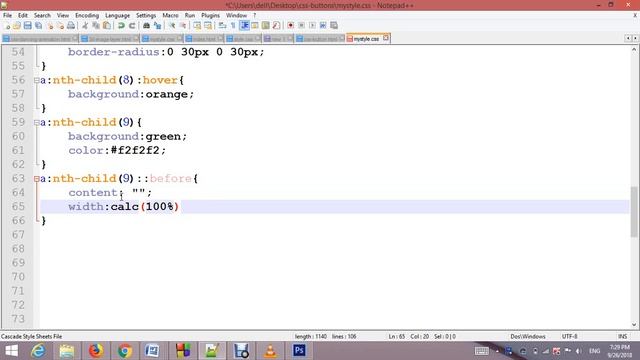Screen dimensions: 640x360
Task: Select the active mystyle.css tab
Action: click(x=366, y=39)
